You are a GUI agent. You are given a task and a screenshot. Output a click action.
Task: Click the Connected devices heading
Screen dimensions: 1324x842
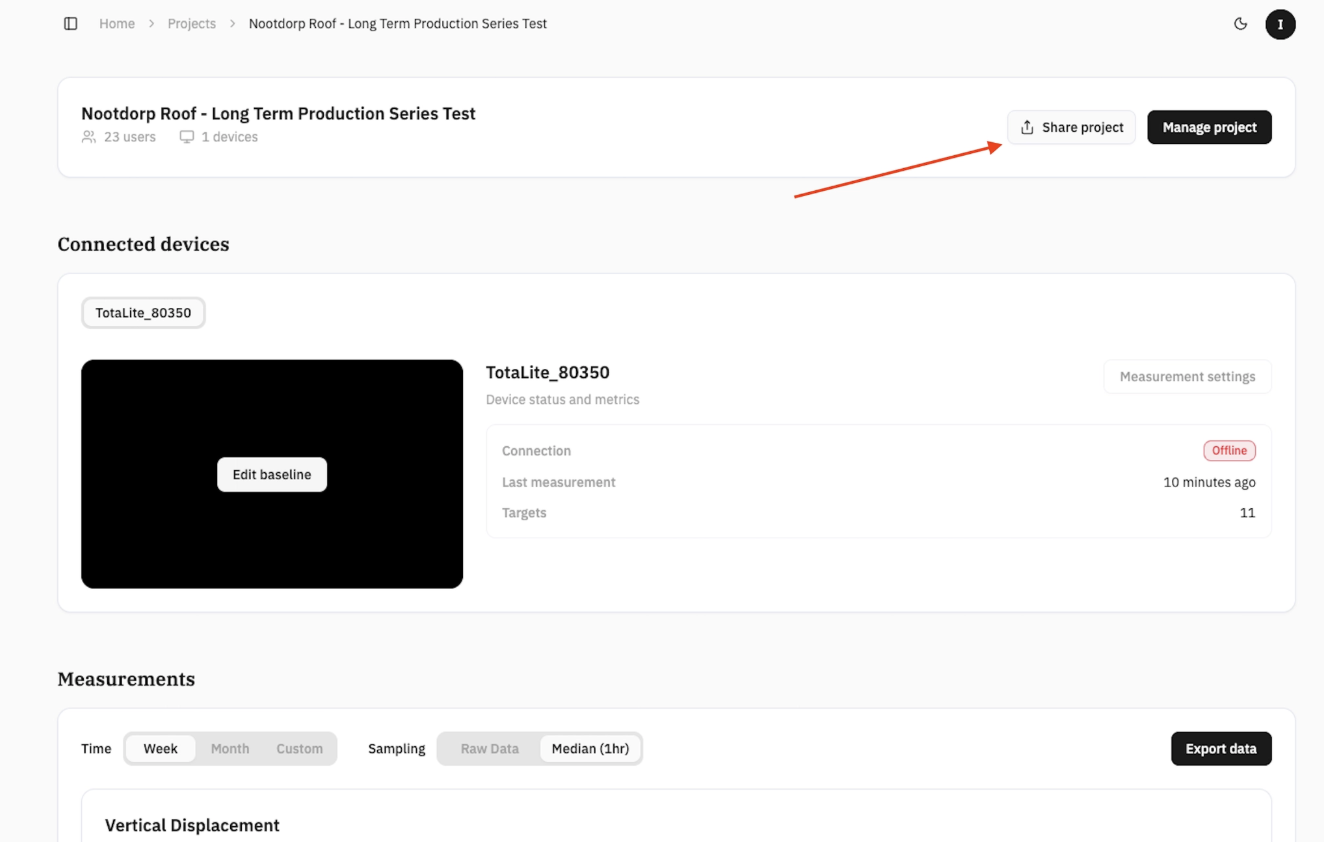point(143,244)
